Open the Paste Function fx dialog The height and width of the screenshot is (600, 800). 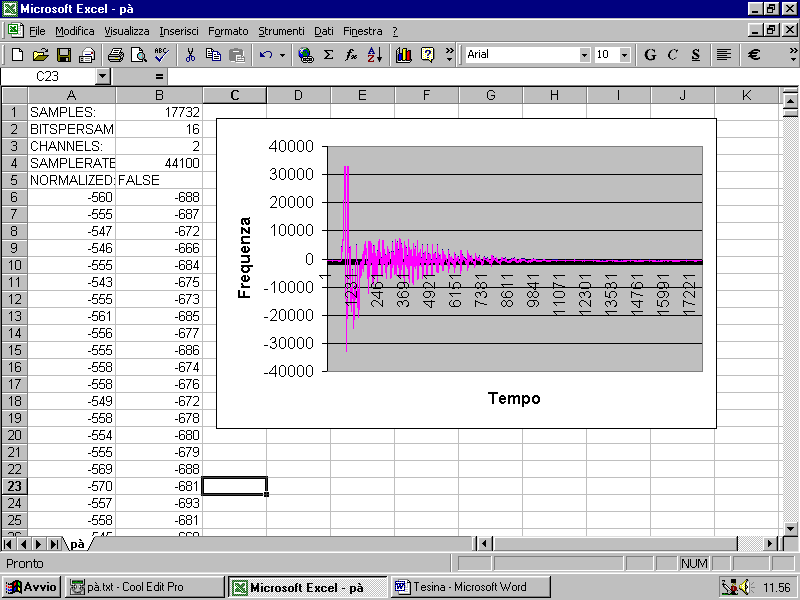351,55
